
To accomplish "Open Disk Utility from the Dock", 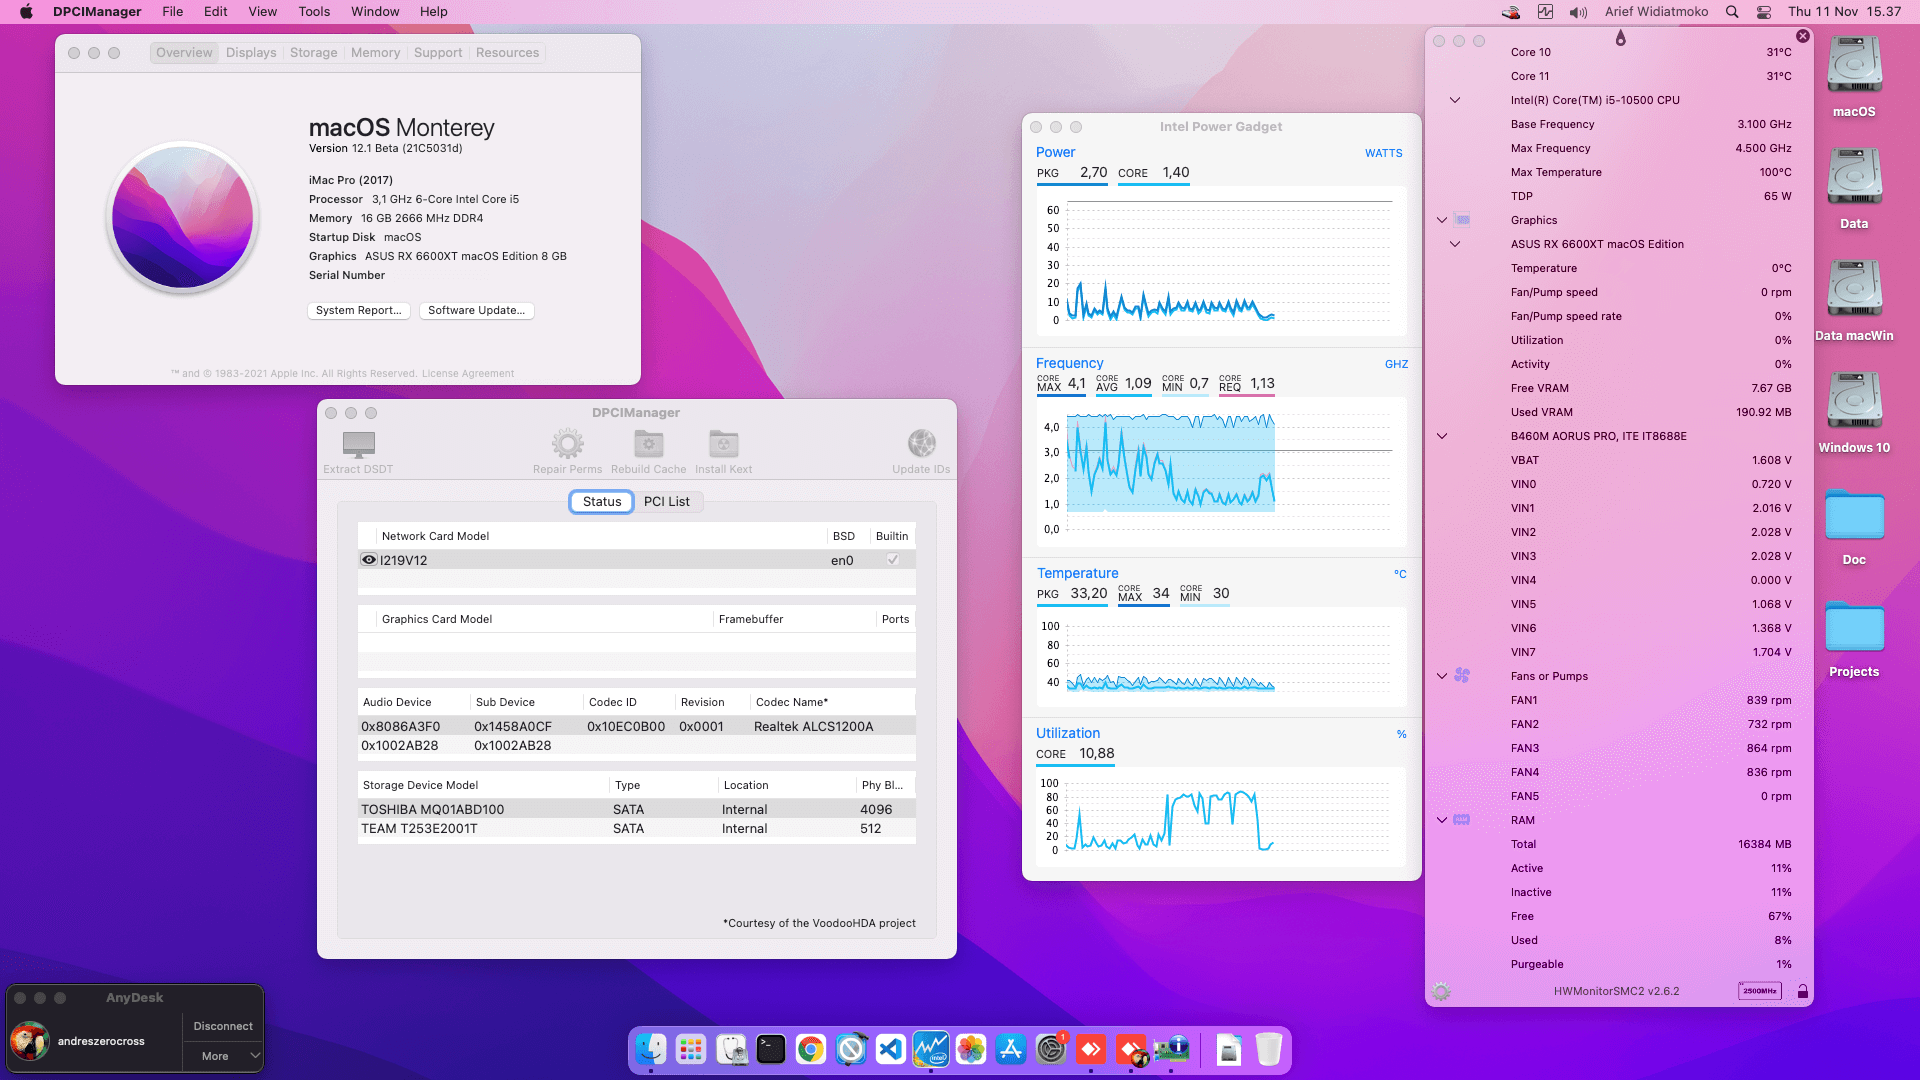I will coord(731,1049).
